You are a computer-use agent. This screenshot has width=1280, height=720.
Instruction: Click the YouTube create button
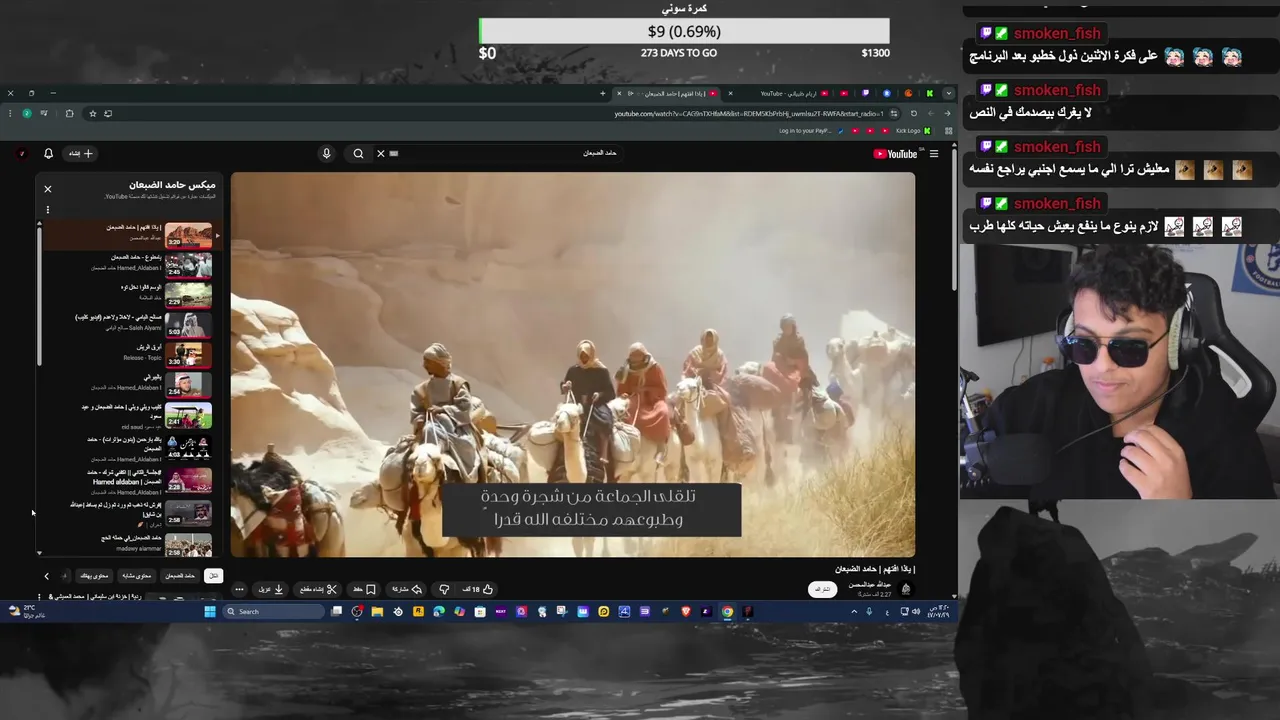[x=80, y=153]
